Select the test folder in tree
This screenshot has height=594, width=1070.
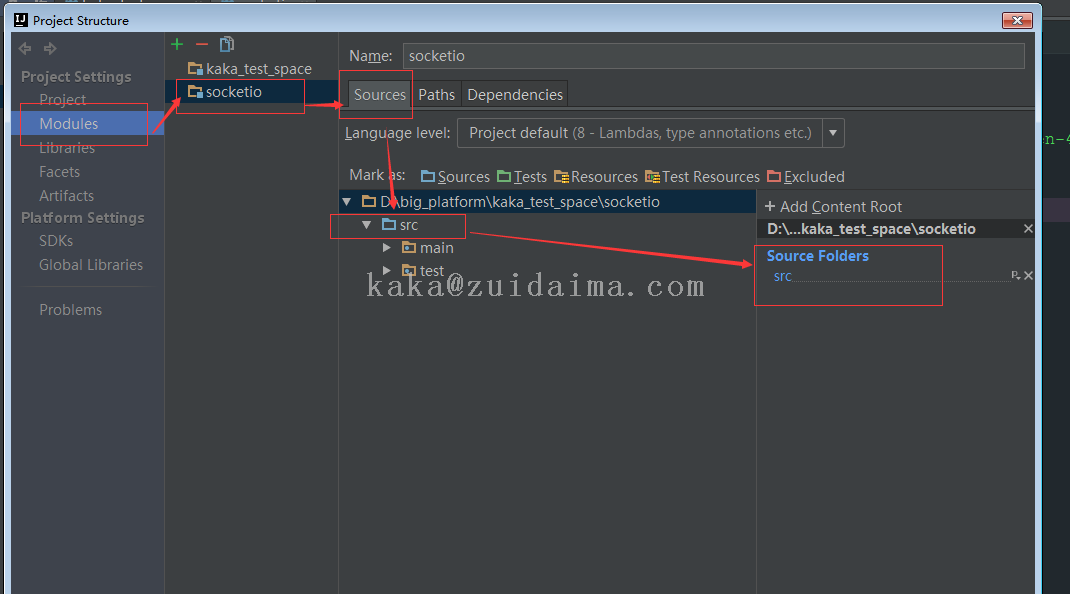coord(423,270)
